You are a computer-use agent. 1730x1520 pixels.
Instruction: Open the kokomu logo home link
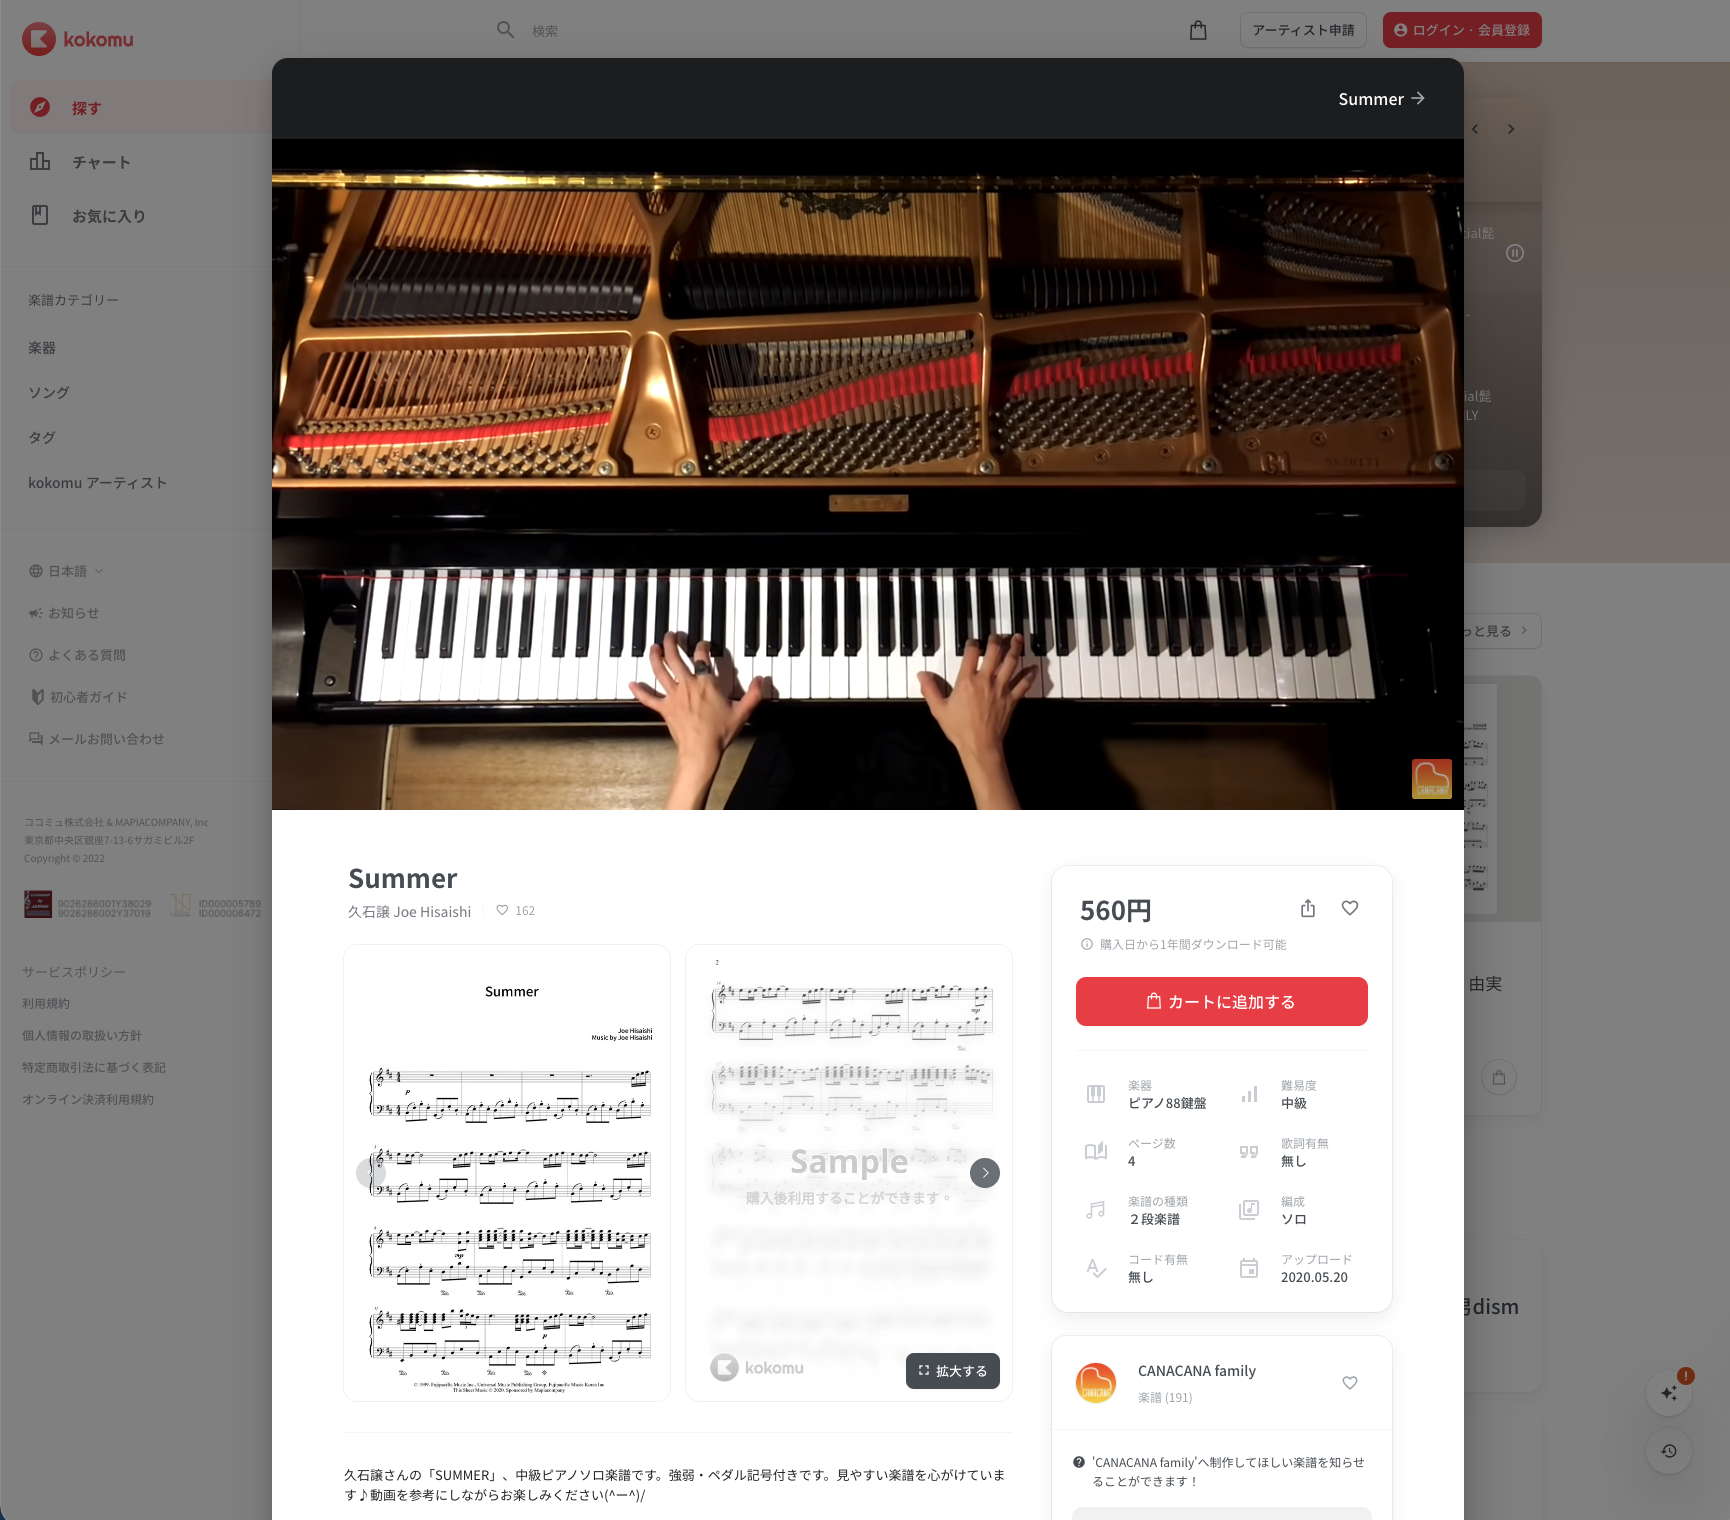click(x=78, y=39)
